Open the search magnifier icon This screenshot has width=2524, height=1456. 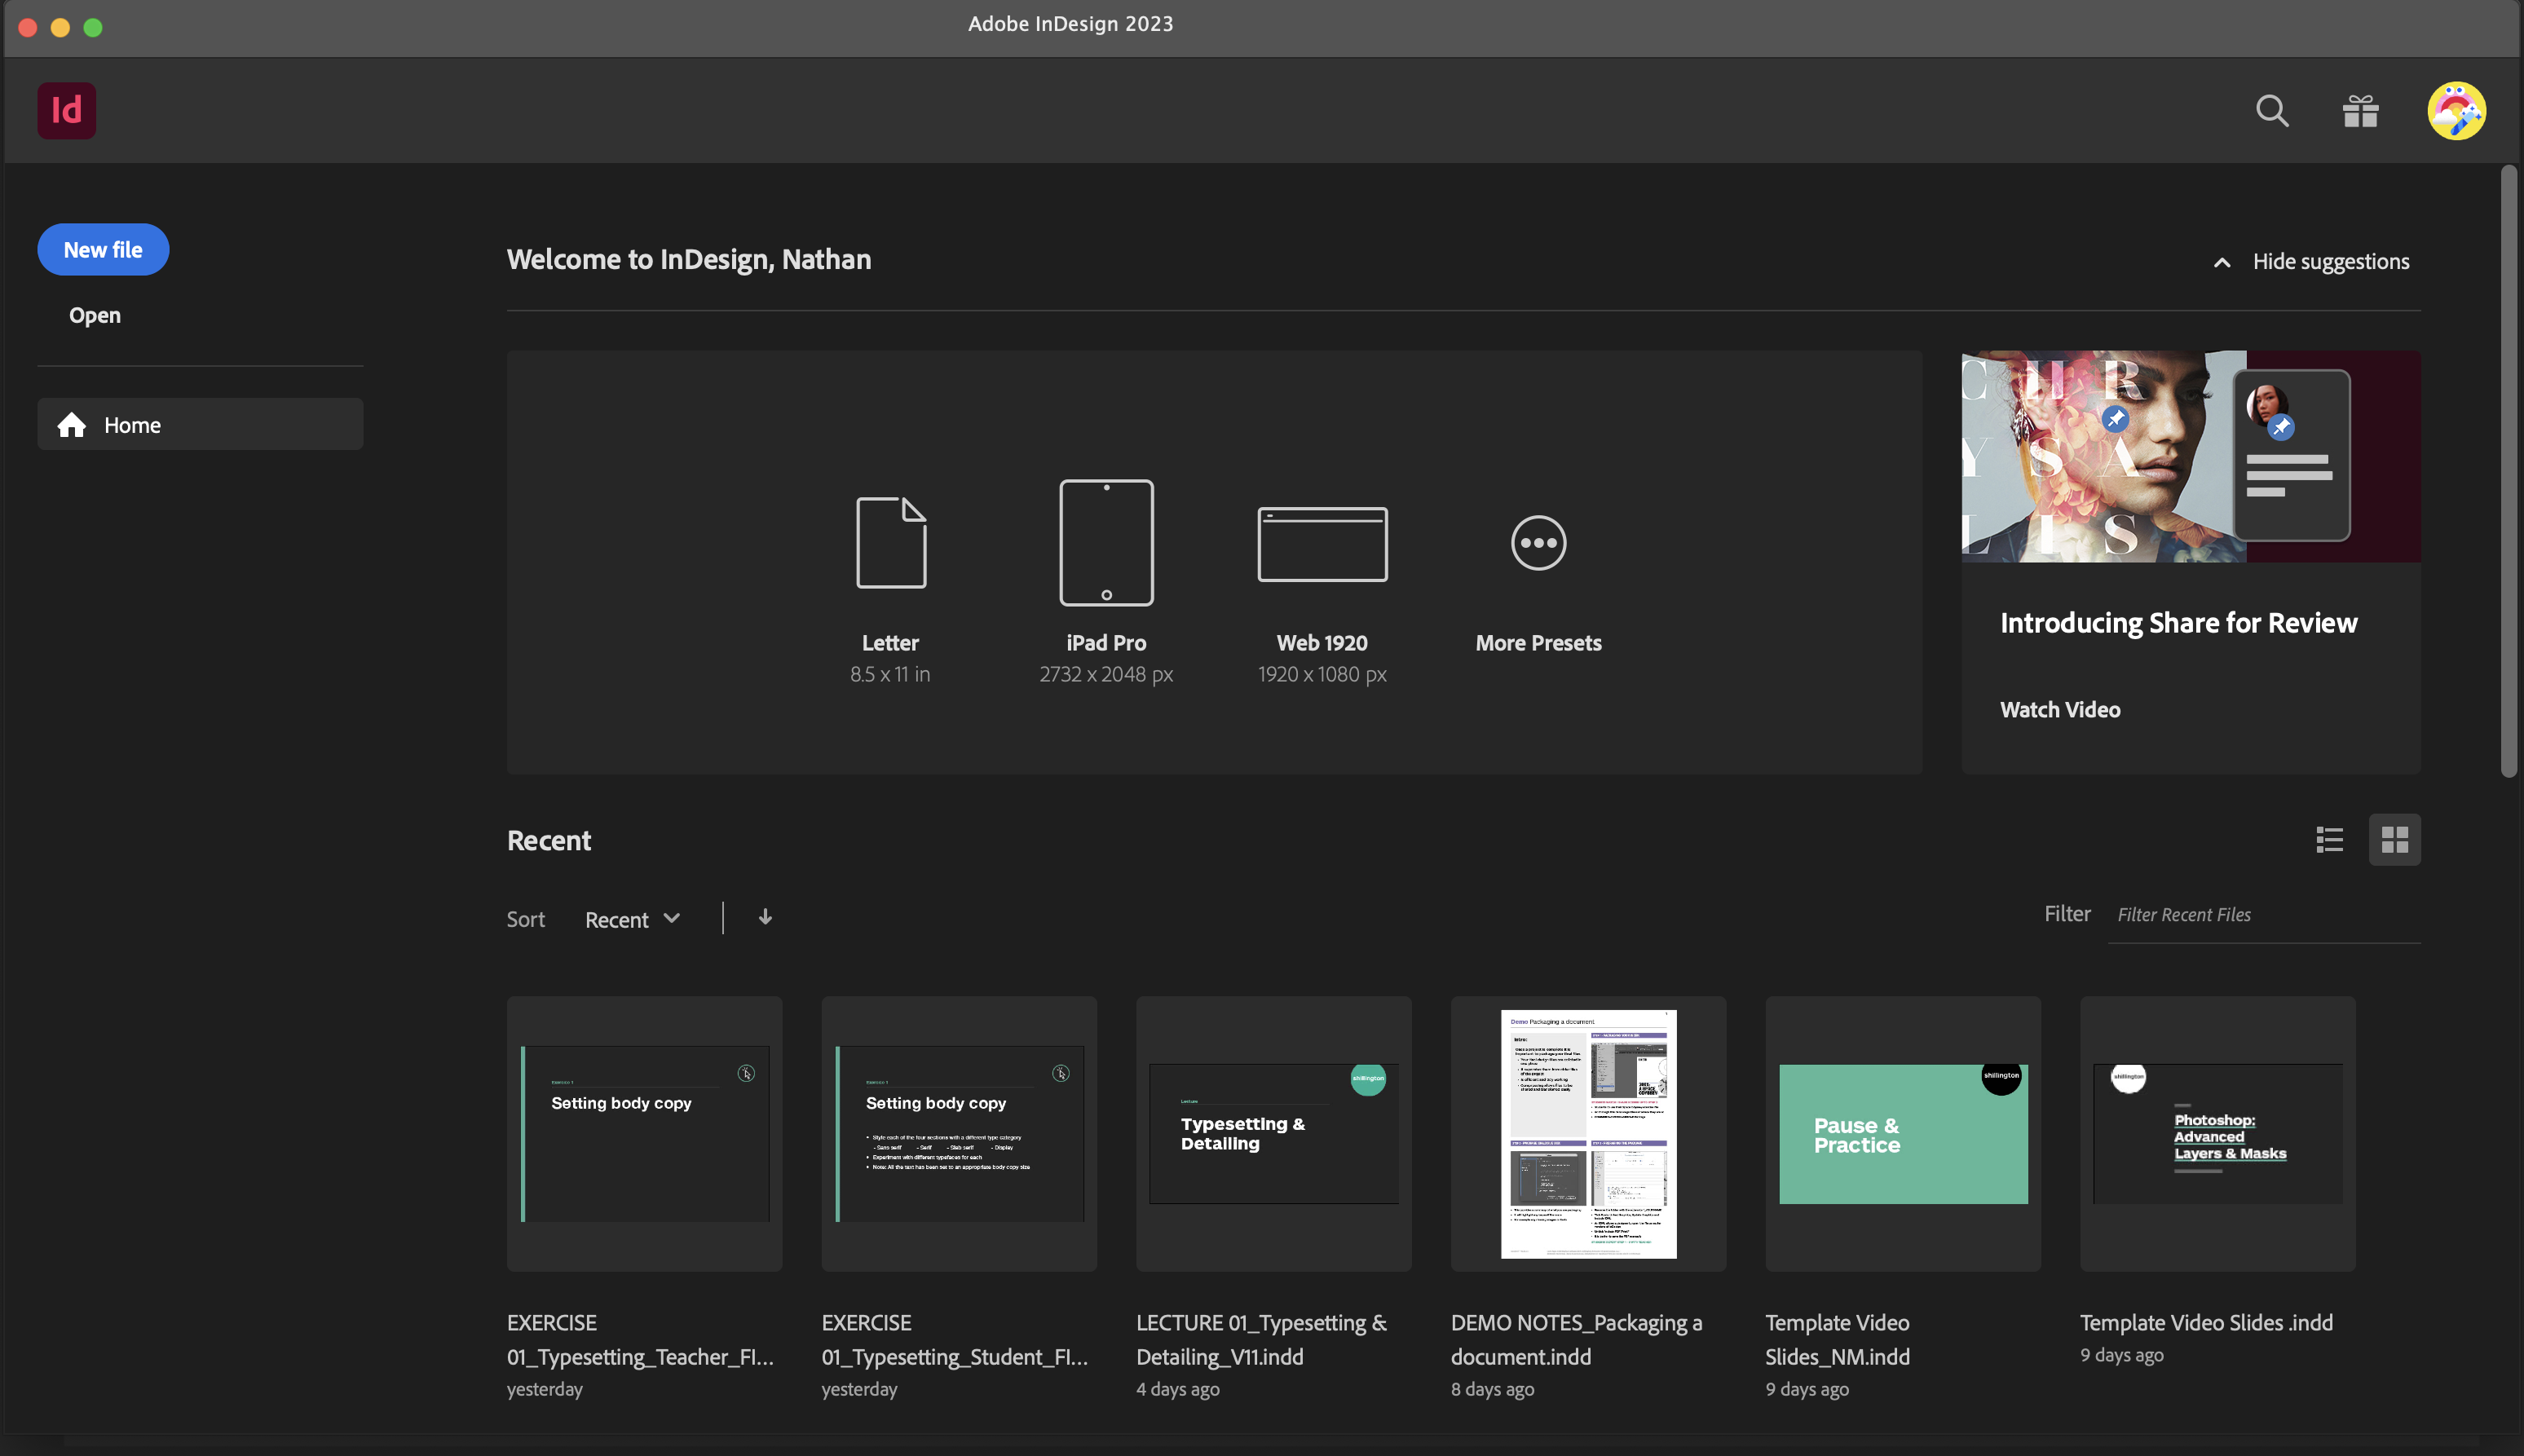2272,110
